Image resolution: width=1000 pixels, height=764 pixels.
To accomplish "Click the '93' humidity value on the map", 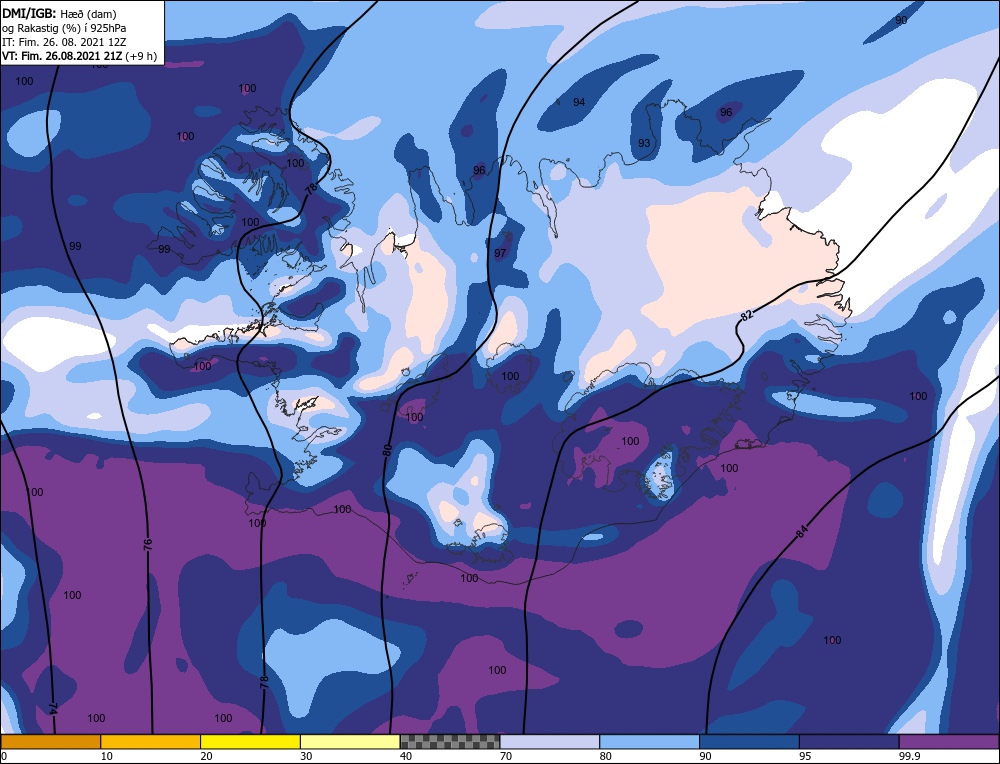I will pyautogui.click(x=644, y=143).
